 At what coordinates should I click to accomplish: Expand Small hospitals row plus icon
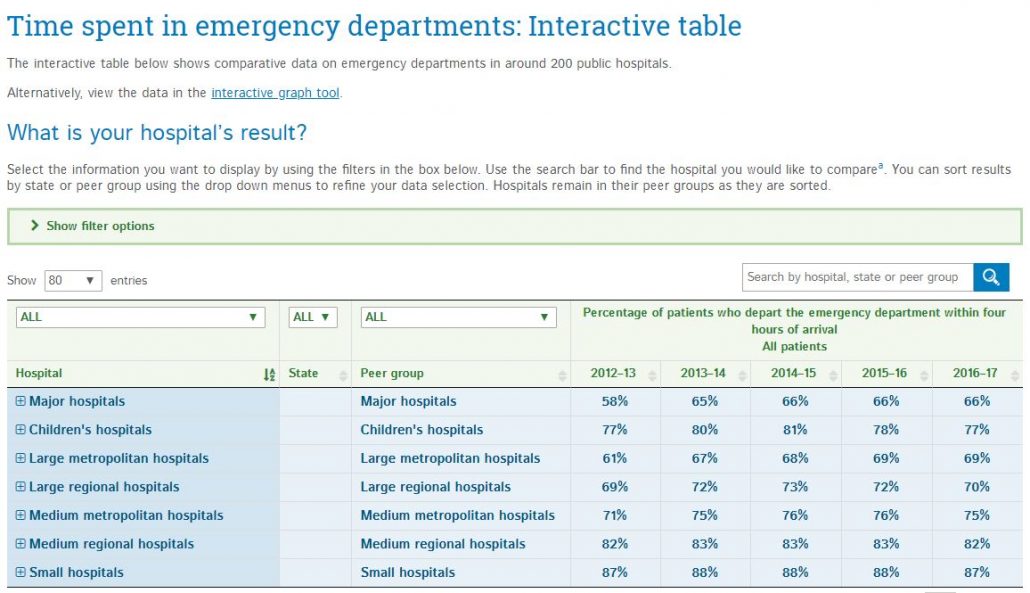[21, 573]
